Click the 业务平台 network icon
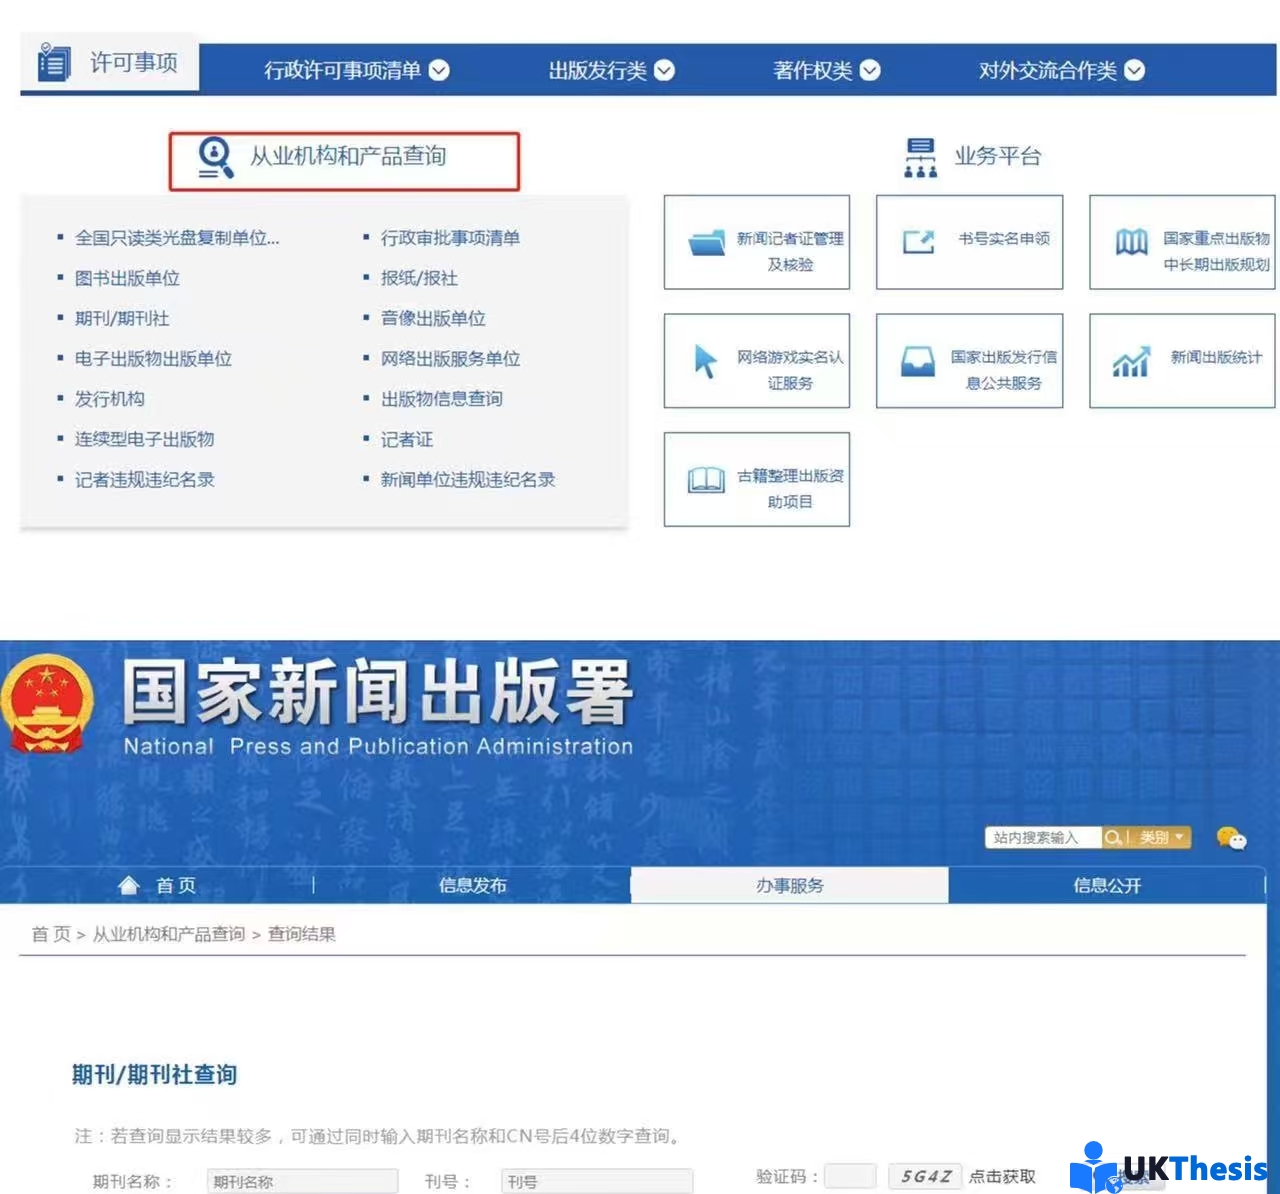This screenshot has width=1280, height=1194. (919, 156)
